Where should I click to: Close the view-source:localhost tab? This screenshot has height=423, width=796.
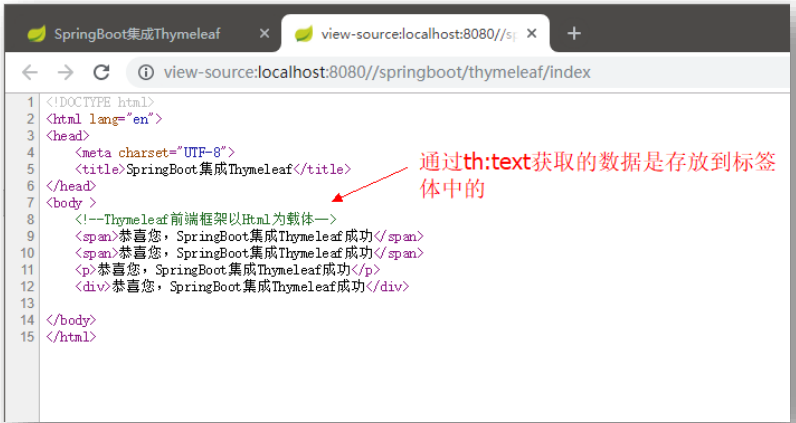point(532,34)
